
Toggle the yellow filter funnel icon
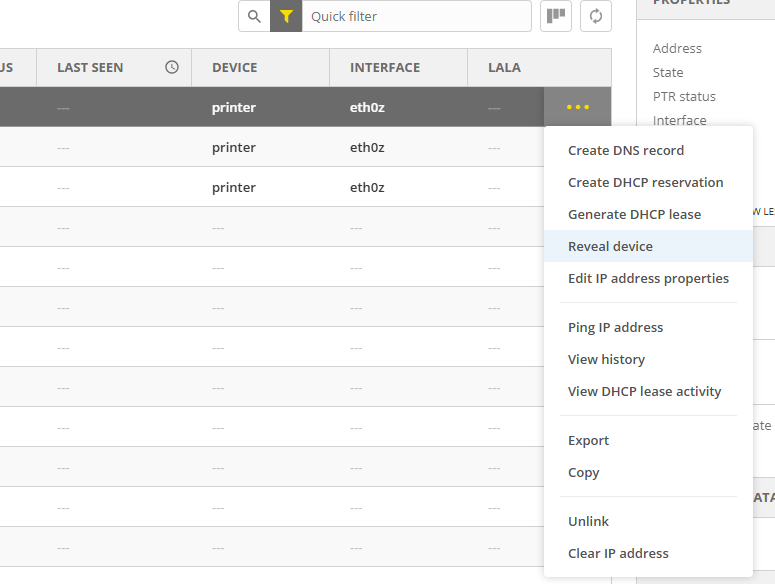point(286,16)
